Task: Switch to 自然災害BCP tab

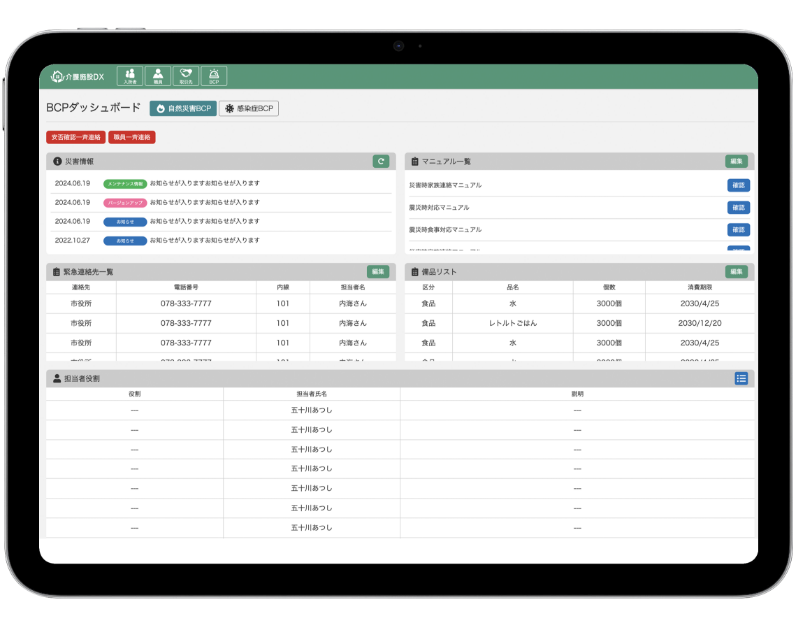Action: coord(183,108)
